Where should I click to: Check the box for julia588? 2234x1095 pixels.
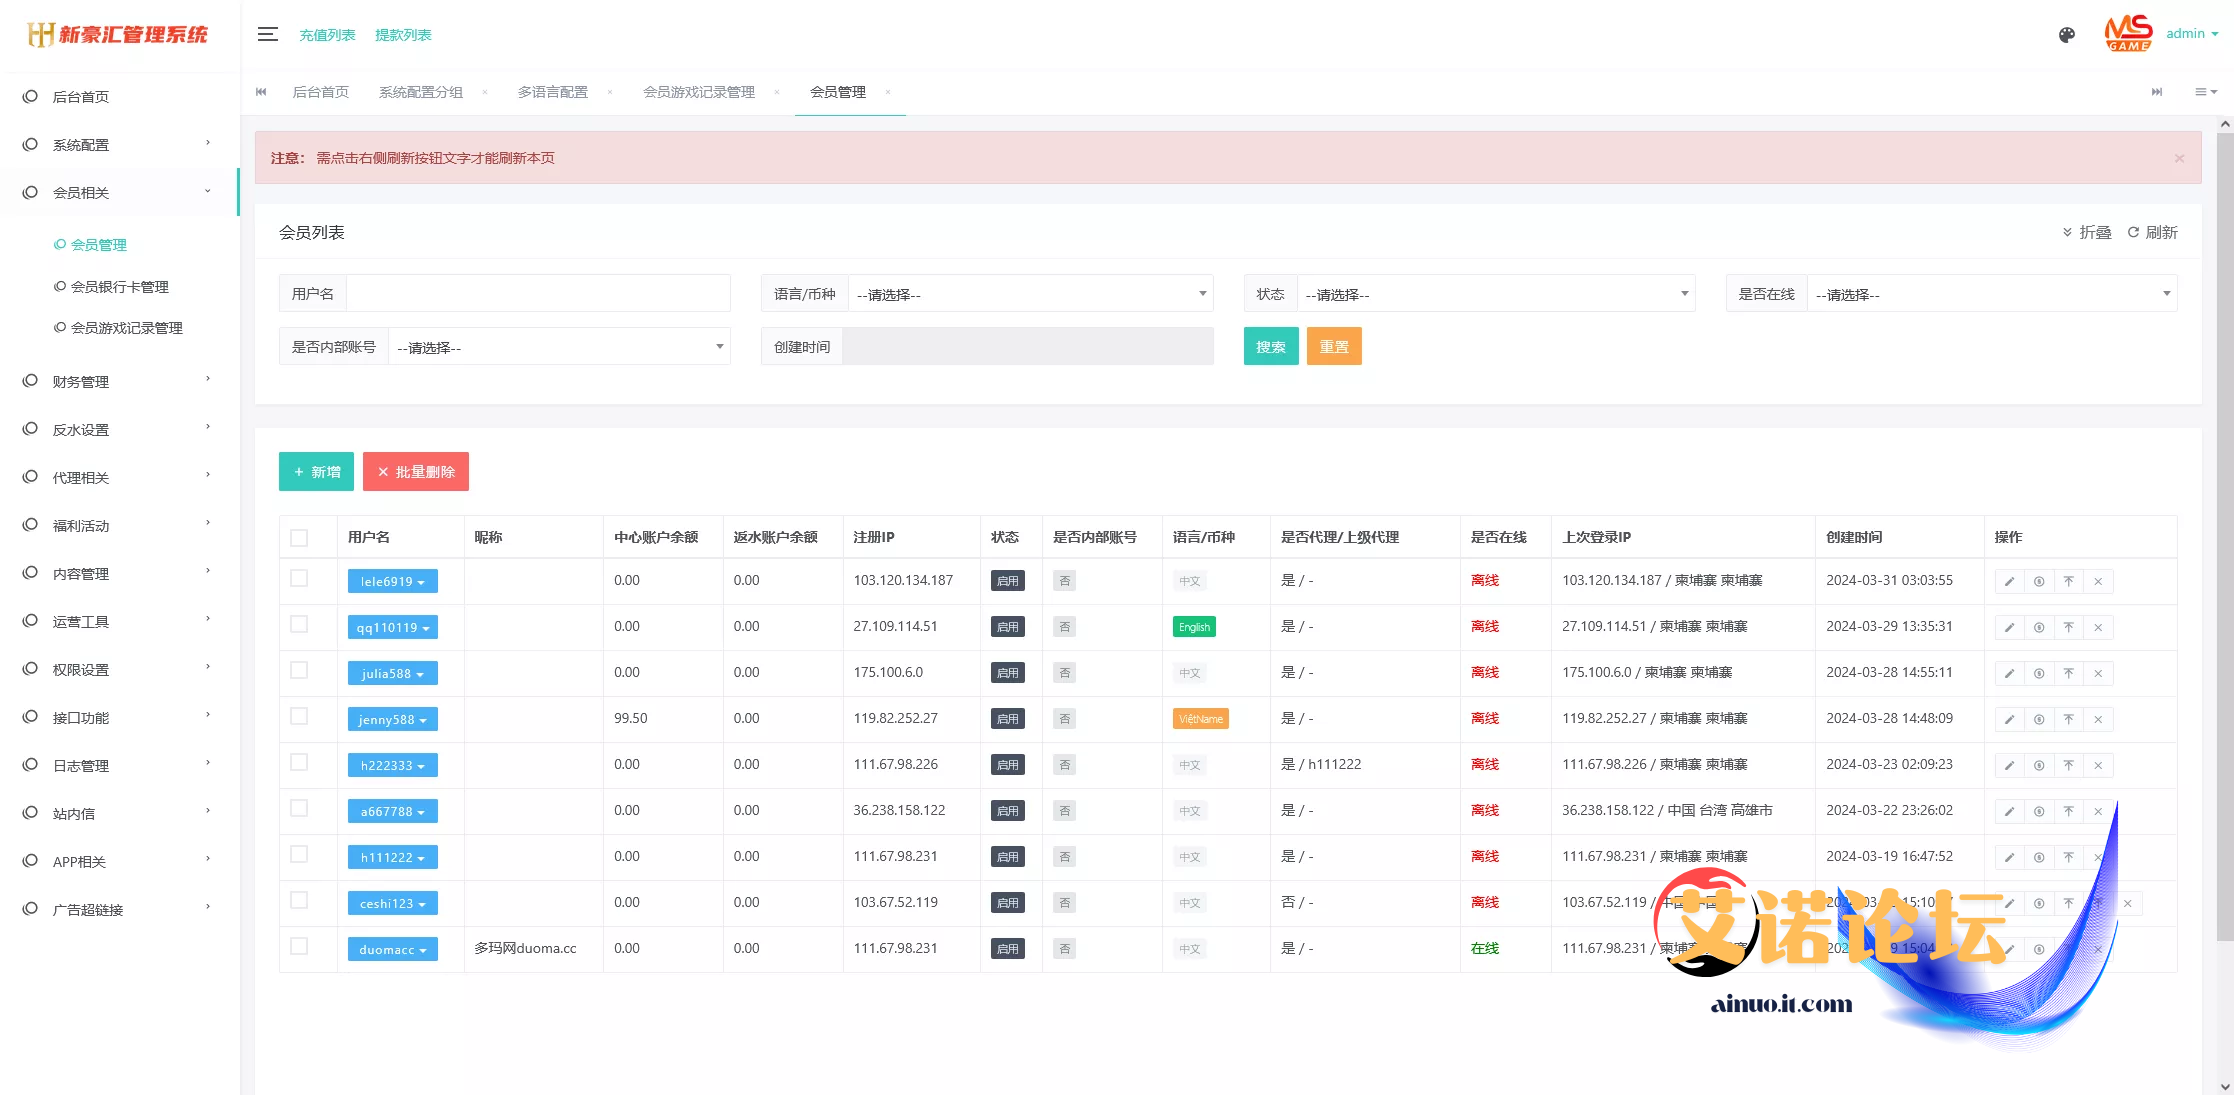click(x=299, y=670)
